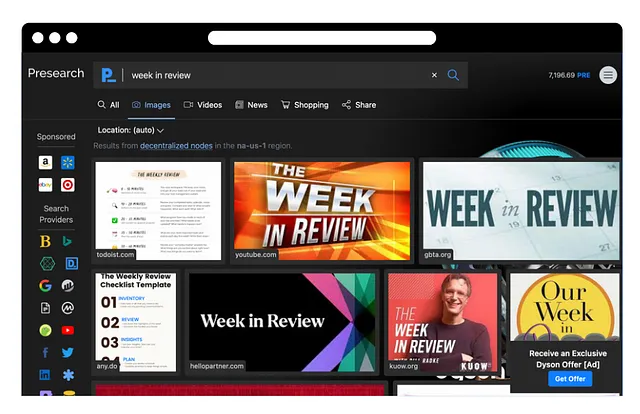
Task: Switch to the News tab
Action: tap(251, 105)
